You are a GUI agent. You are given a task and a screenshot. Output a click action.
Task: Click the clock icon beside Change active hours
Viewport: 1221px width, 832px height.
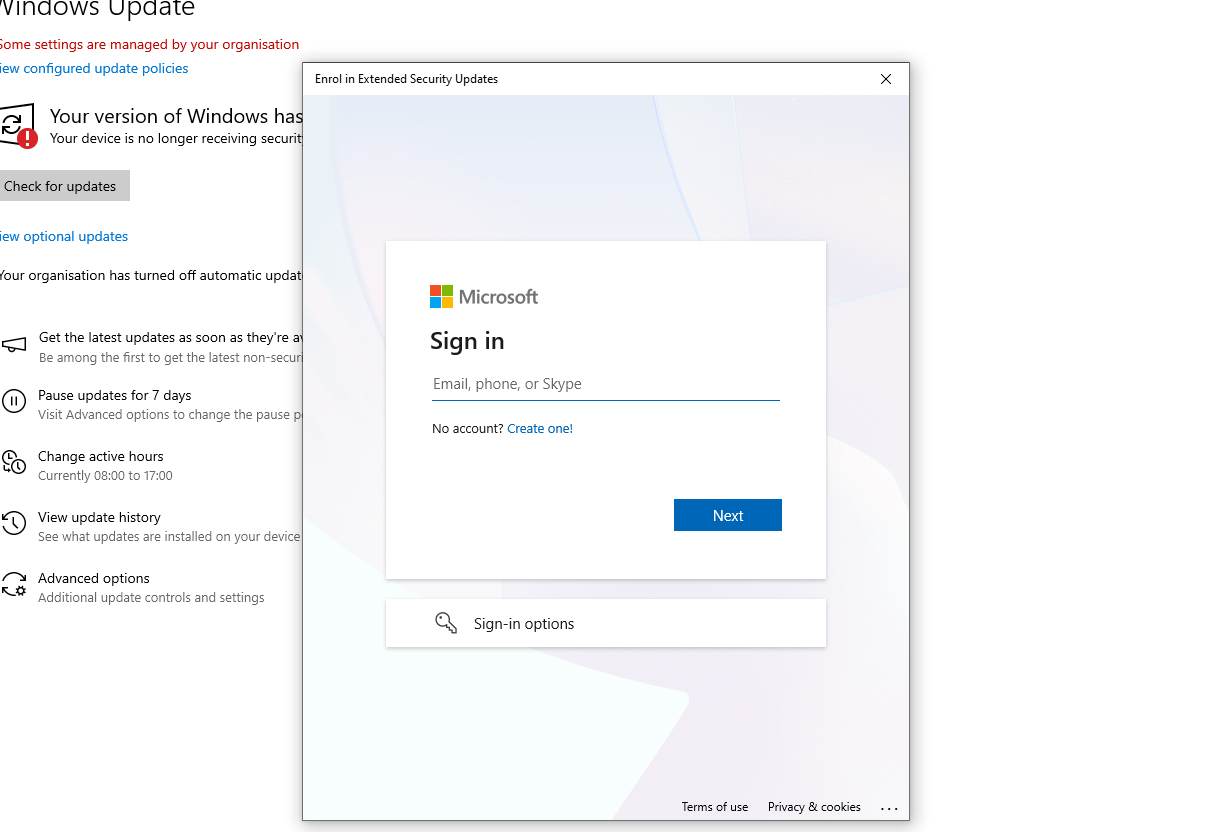pos(14,463)
